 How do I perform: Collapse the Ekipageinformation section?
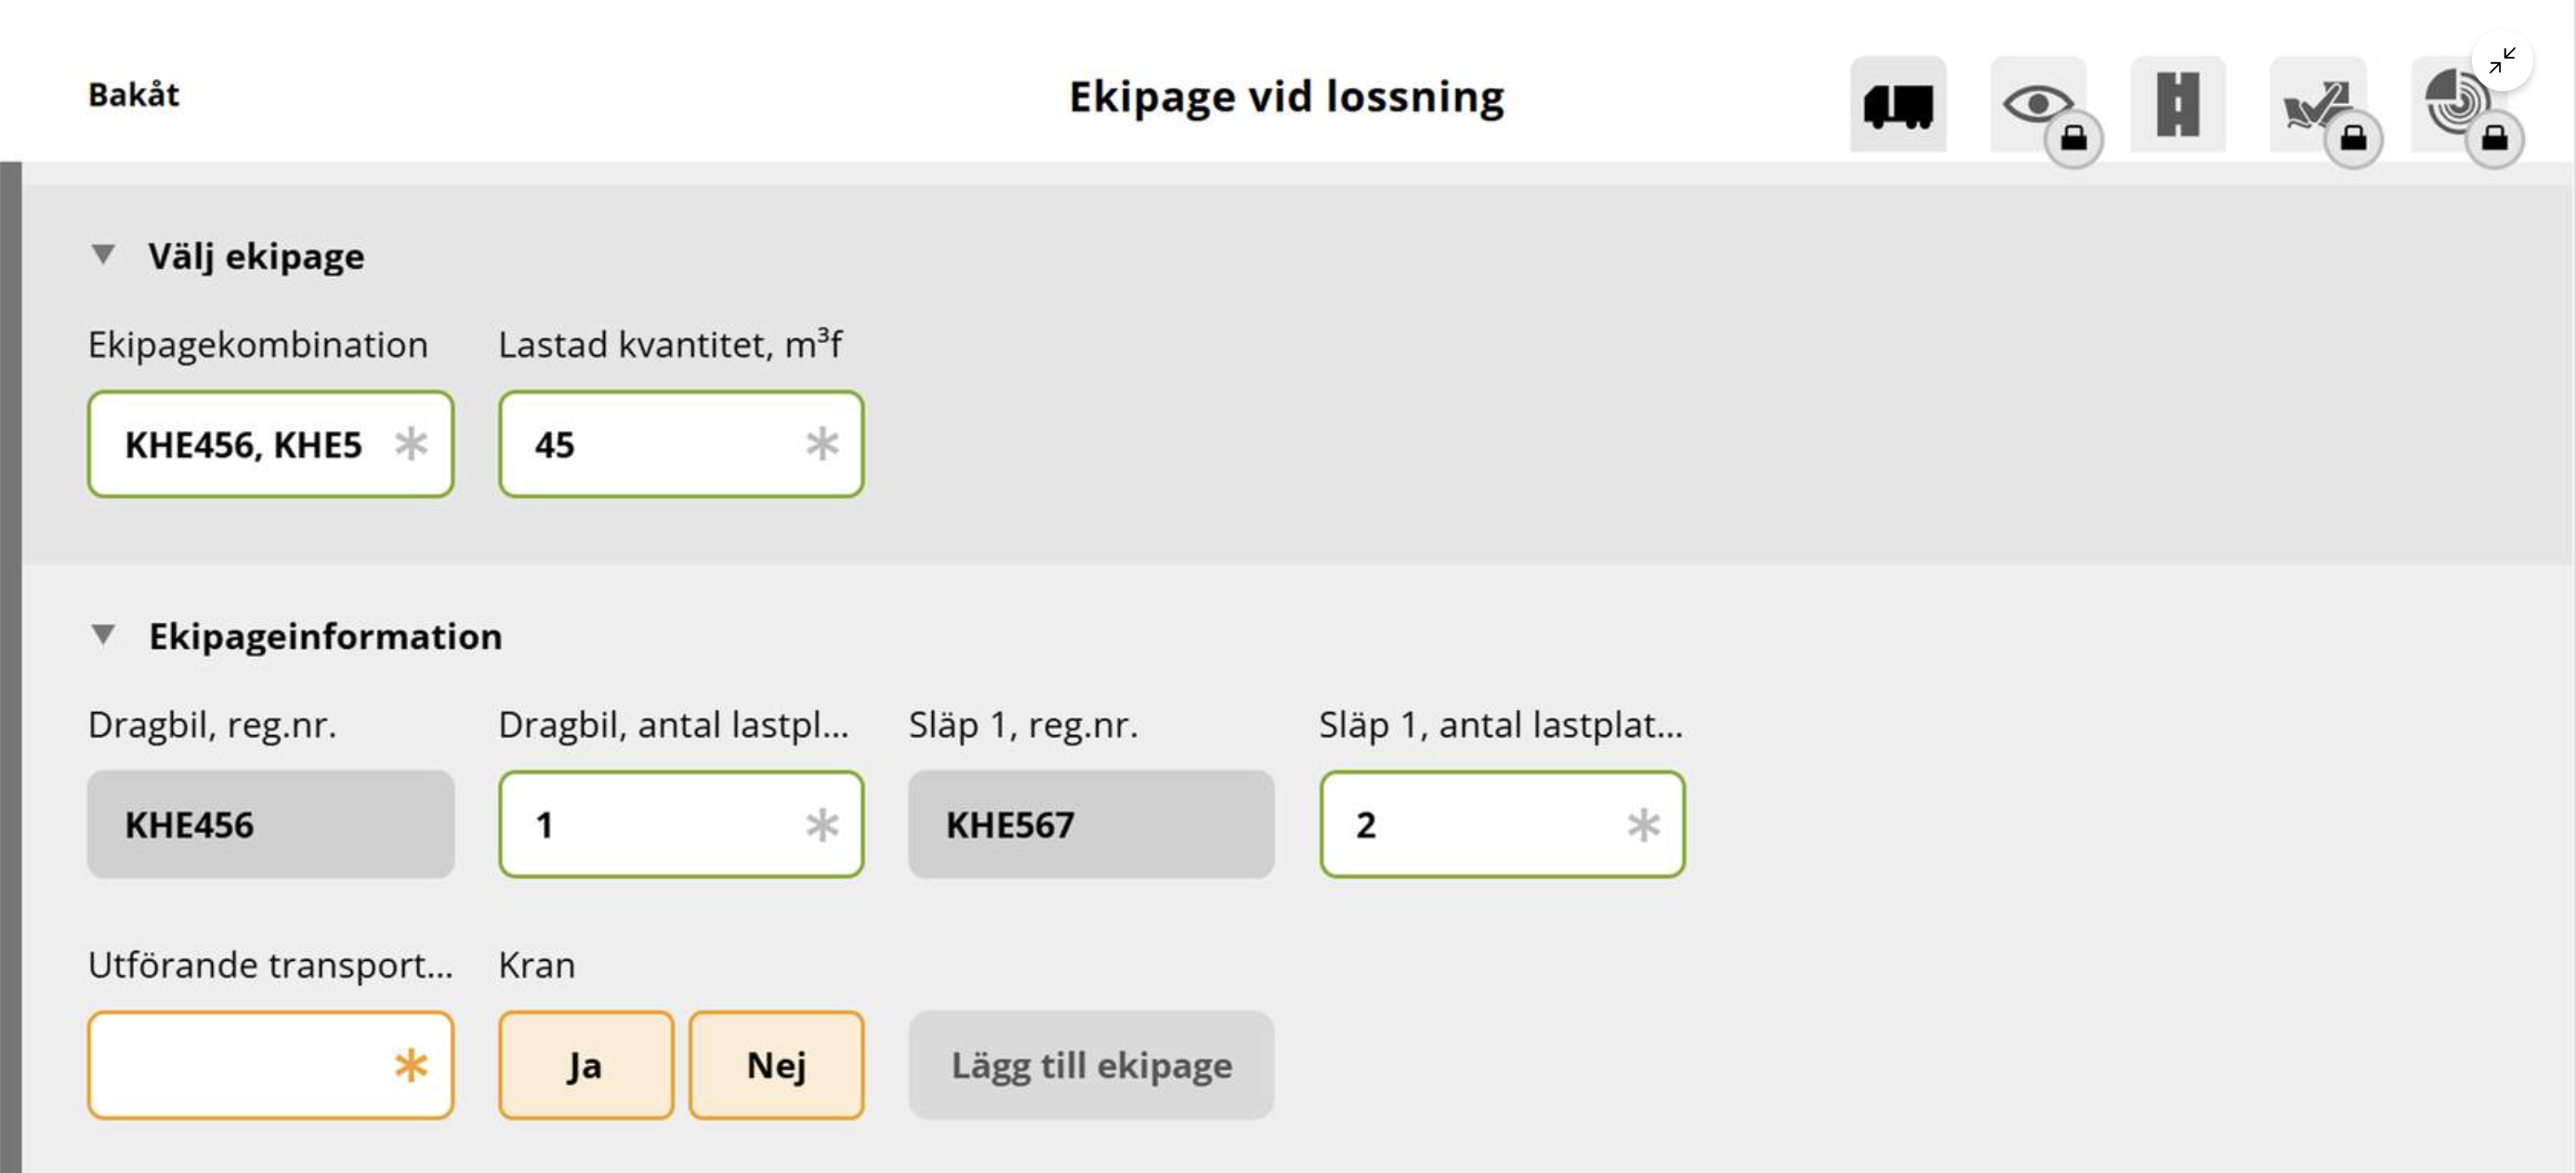103,635
